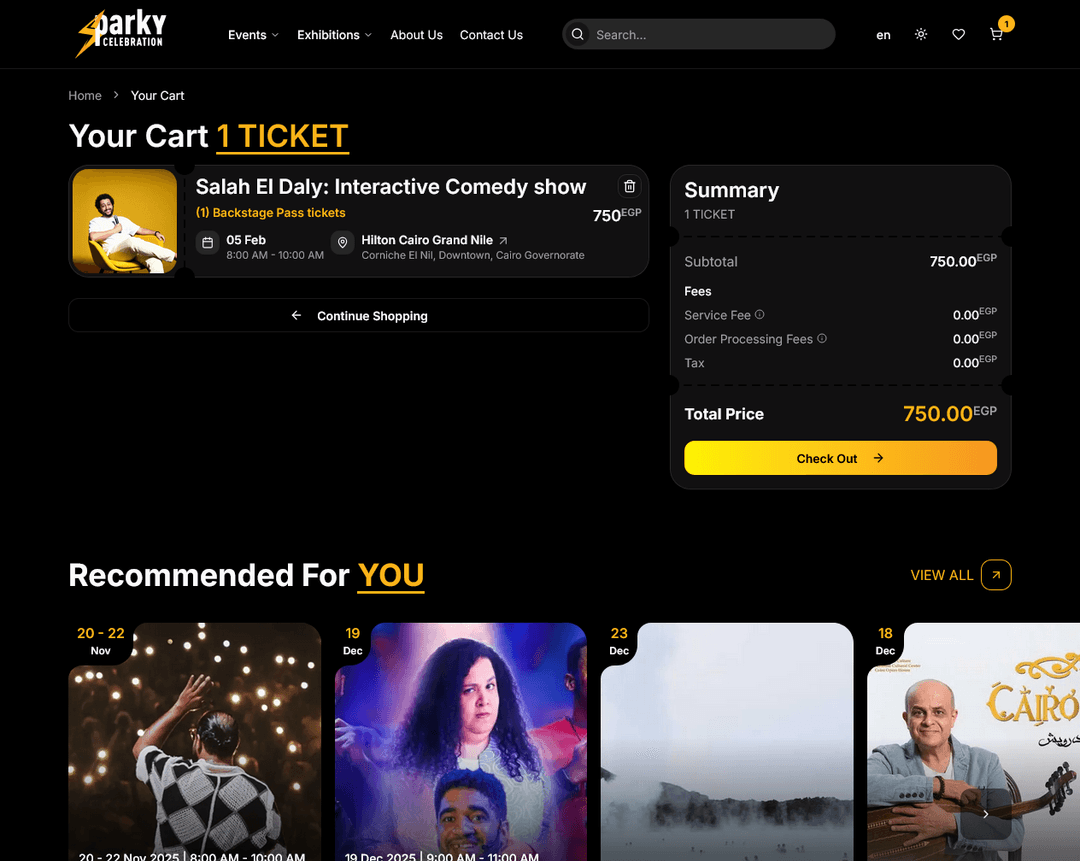Screen dimensions: 1080x861
Task: Open Contact Us menu item
Action: [x=491, y=34]
